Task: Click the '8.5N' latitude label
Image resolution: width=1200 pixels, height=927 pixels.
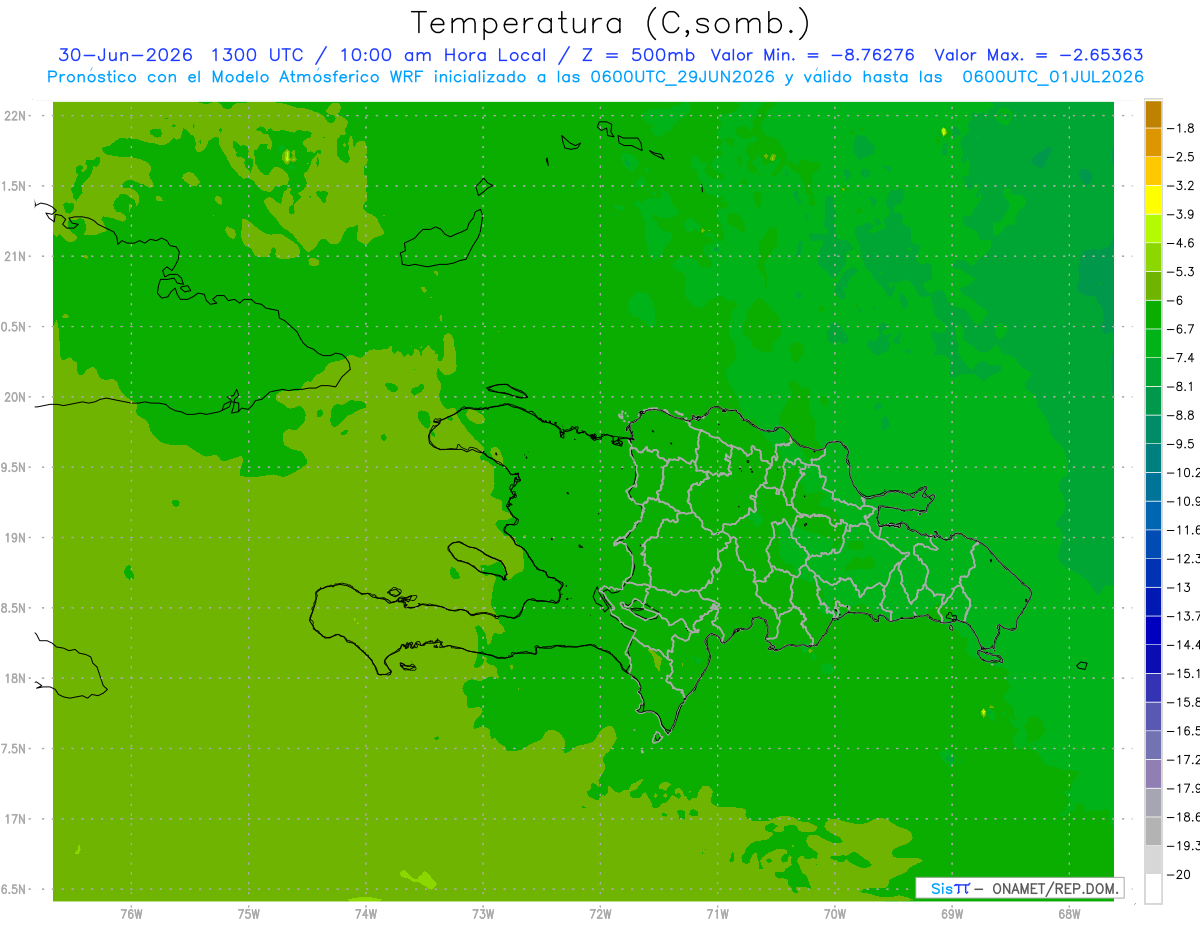Action: click(x=14, y=608)
